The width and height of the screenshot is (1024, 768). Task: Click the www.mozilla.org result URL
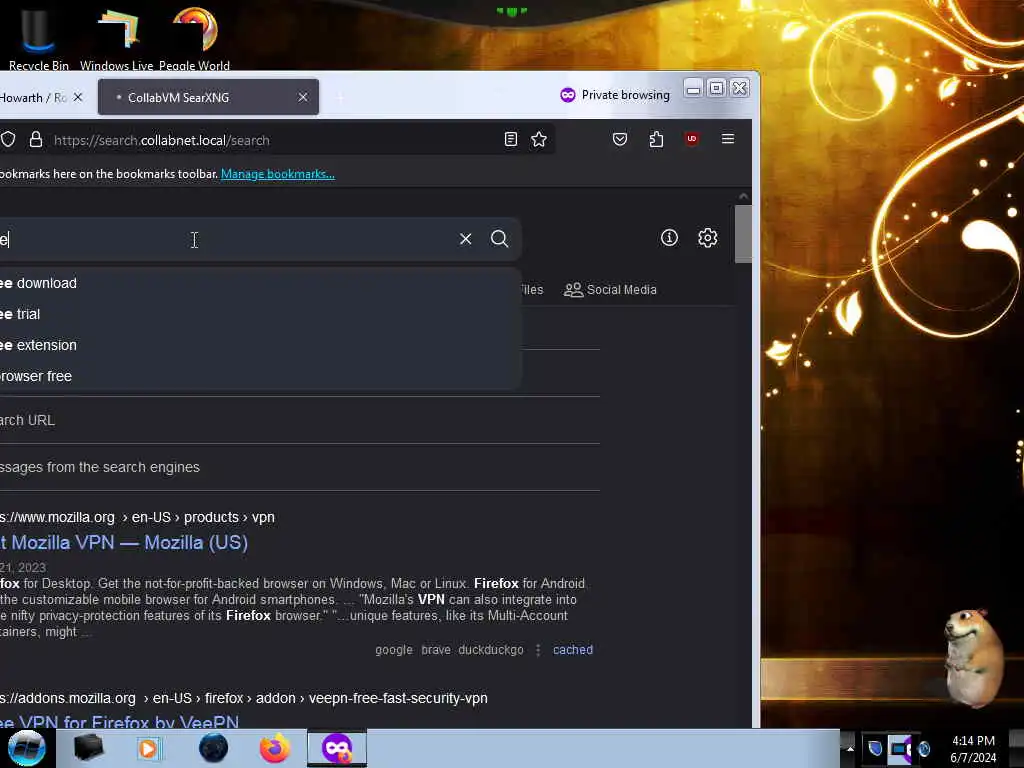click(x=137, y=517)
